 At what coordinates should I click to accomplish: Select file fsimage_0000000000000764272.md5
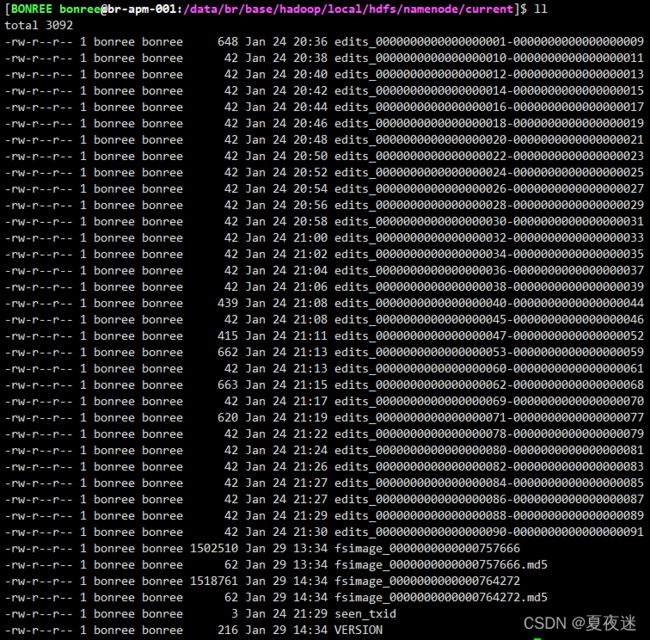(441, 597)
